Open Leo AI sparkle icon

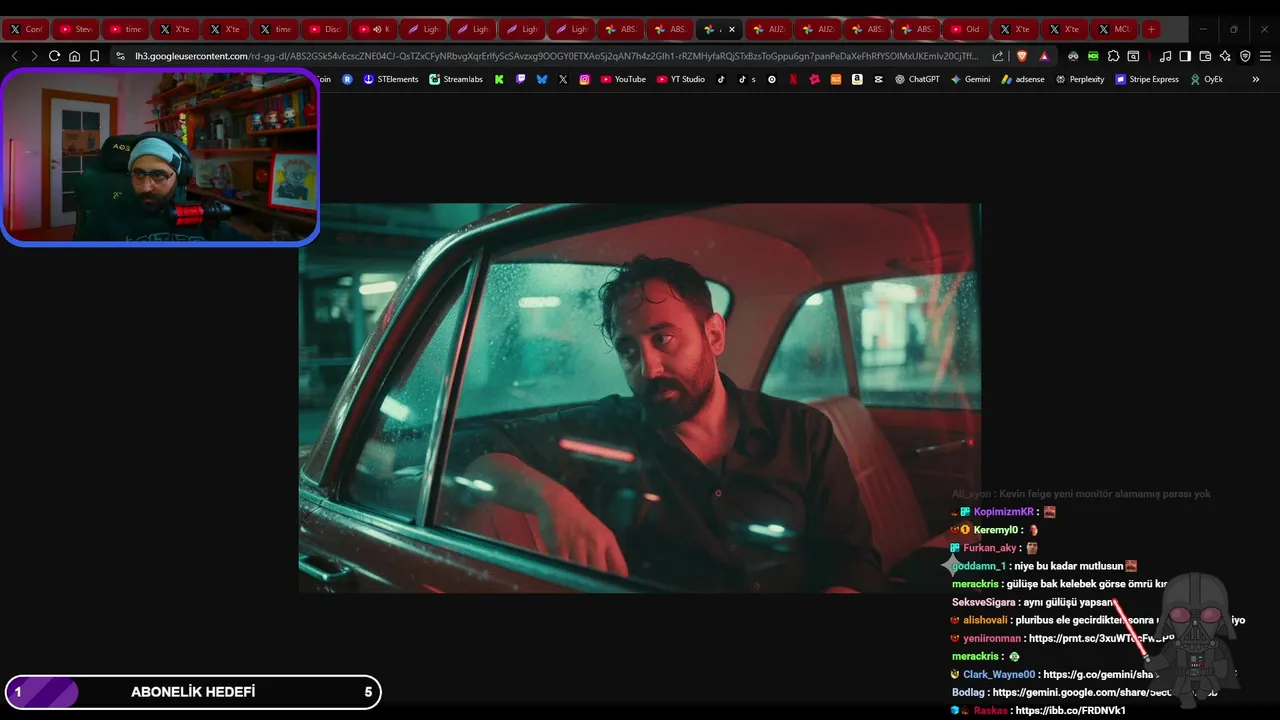1225,56
